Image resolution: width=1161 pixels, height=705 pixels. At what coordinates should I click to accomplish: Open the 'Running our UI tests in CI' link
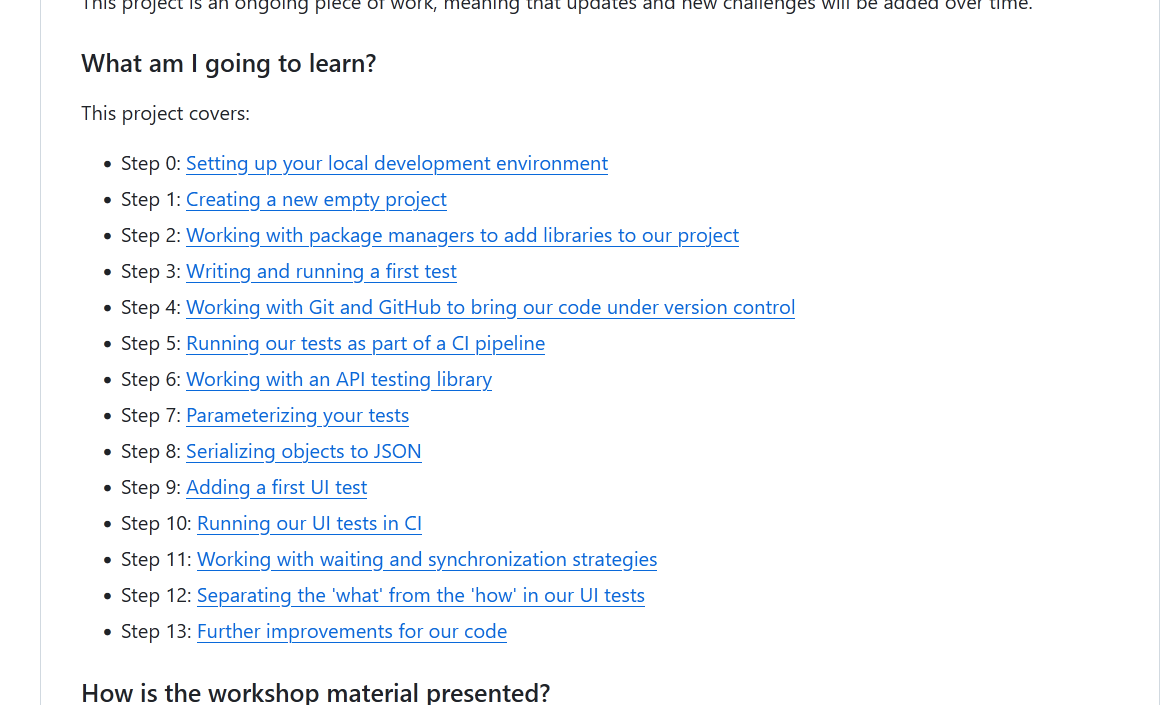[309, 523]
